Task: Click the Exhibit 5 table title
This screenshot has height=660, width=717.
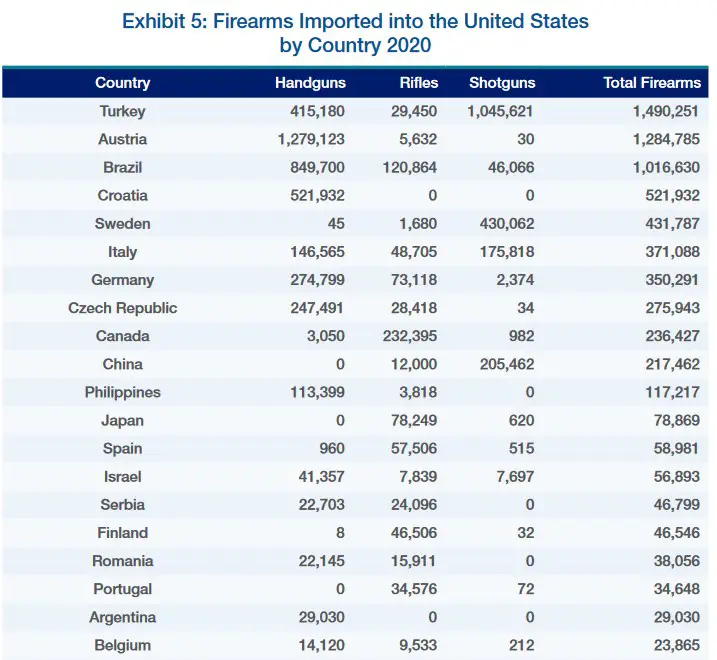Action: (355, 33)
